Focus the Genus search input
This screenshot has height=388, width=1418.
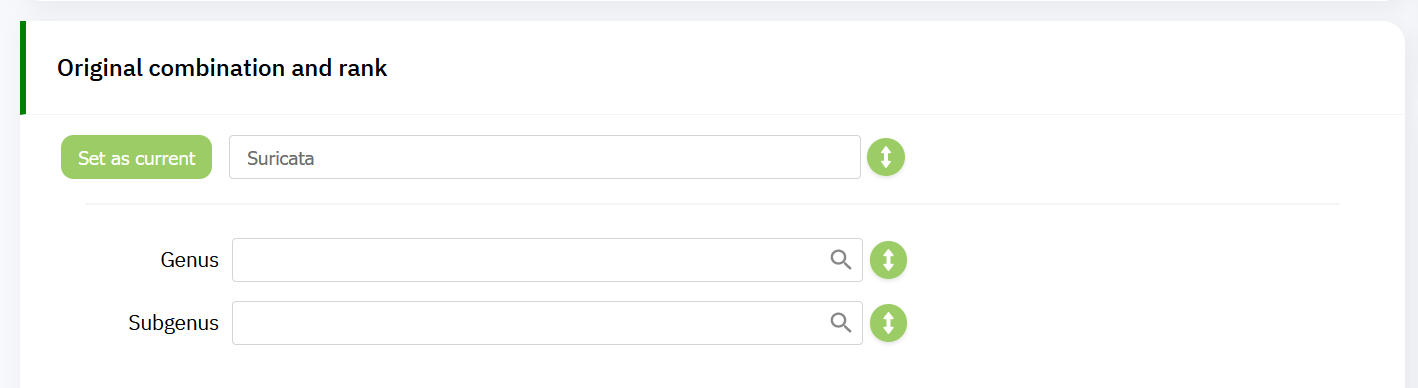[x=547, y=260]
